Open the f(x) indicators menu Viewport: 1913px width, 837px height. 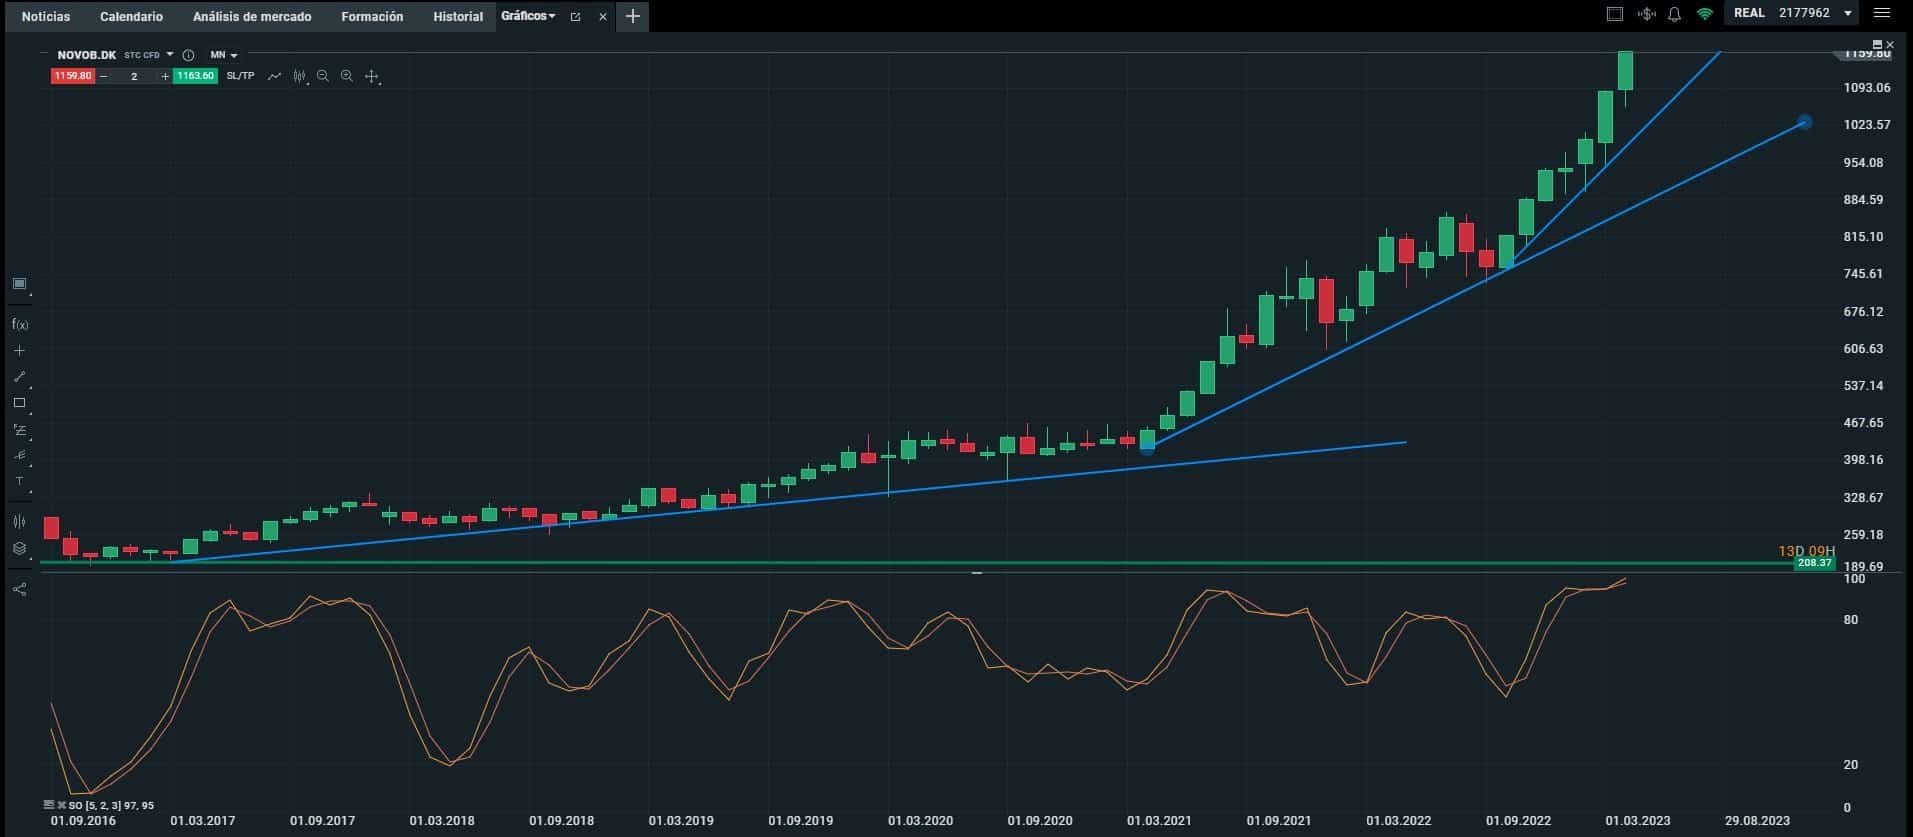coord(19,324)
